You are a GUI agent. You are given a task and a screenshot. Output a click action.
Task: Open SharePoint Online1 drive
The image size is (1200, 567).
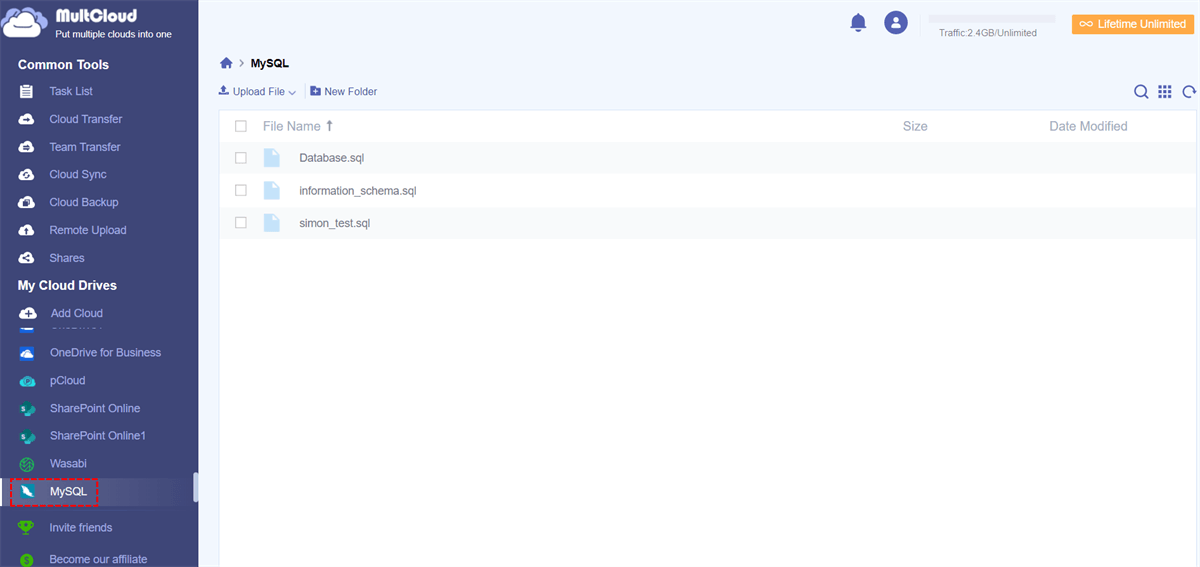click(98, 436)
